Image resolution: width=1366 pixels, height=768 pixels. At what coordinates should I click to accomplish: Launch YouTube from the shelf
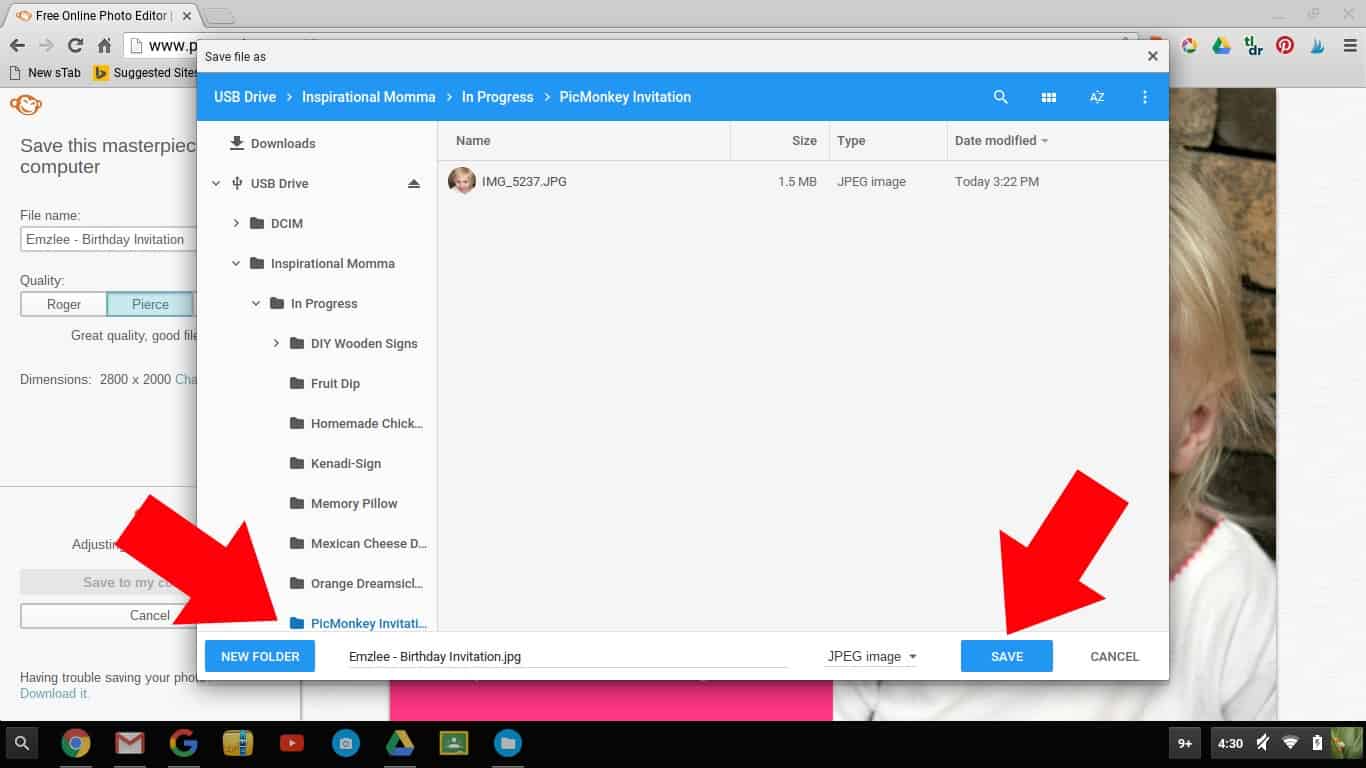coord(291,743)
